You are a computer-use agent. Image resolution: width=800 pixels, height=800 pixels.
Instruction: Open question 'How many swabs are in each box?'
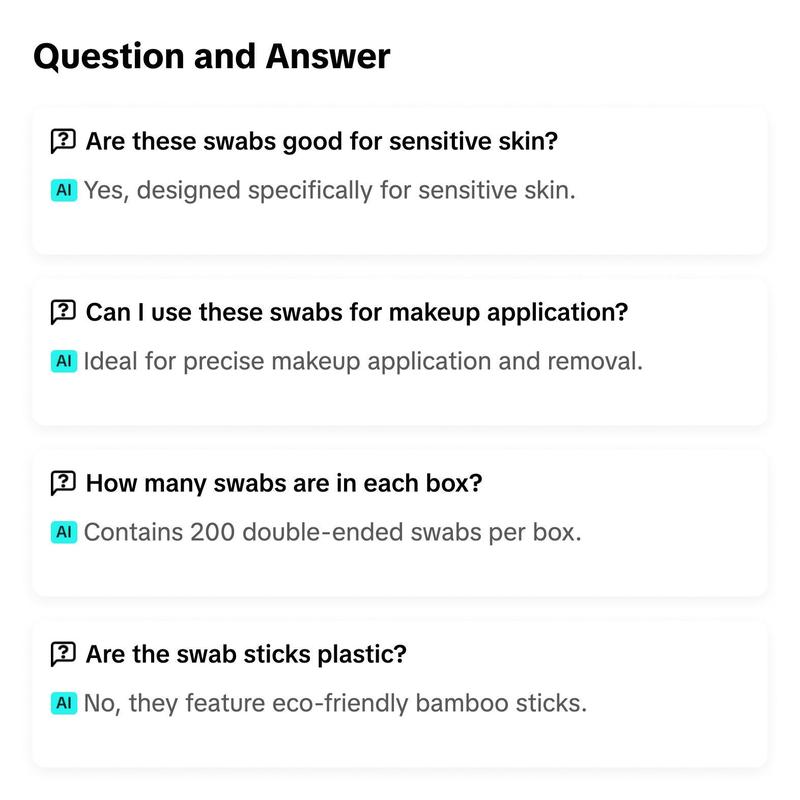[x=284, y=483]
